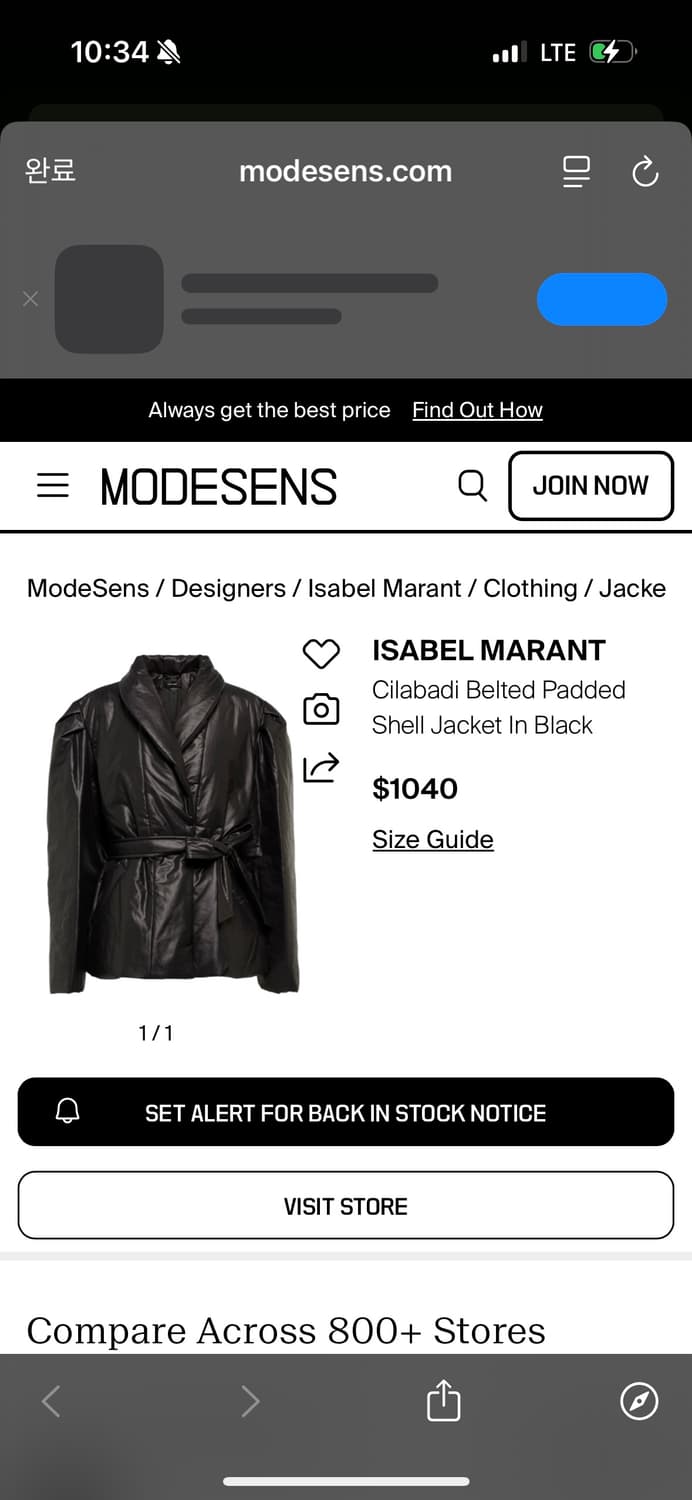Select the Designers breadcrumb item
The height and width of the screenshot is (1500, 692).
point(228,588)
